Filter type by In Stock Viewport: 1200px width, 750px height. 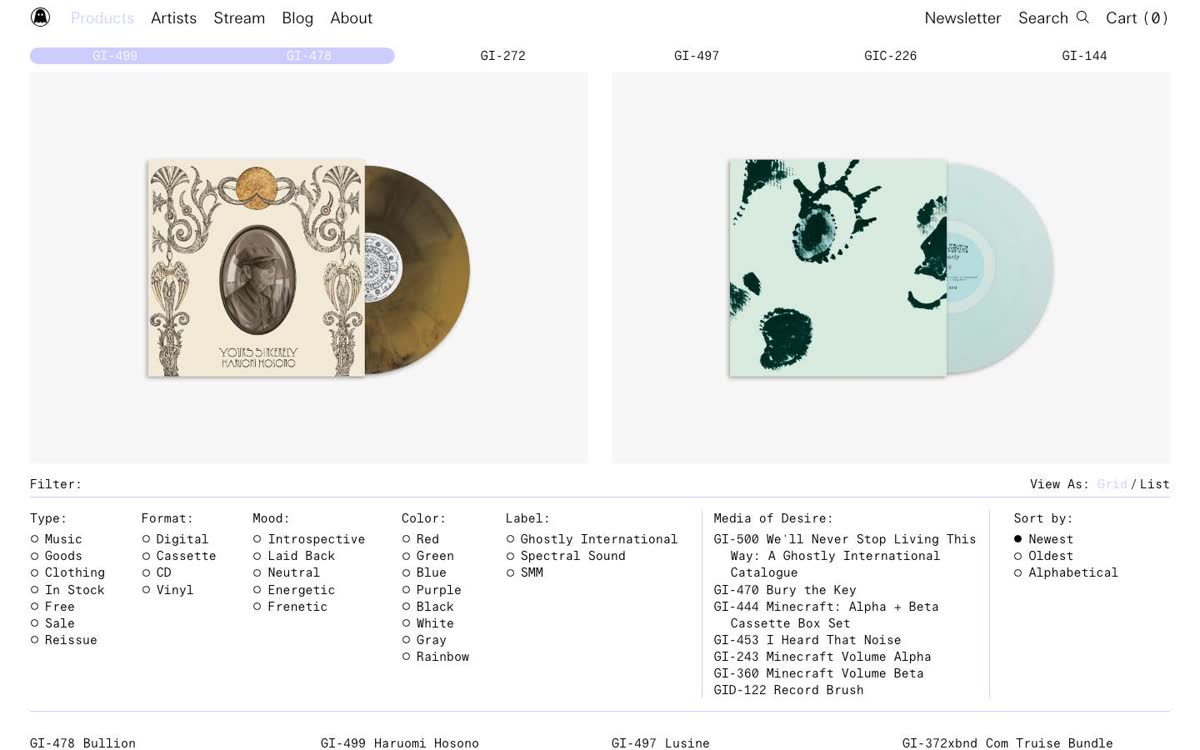67,590
